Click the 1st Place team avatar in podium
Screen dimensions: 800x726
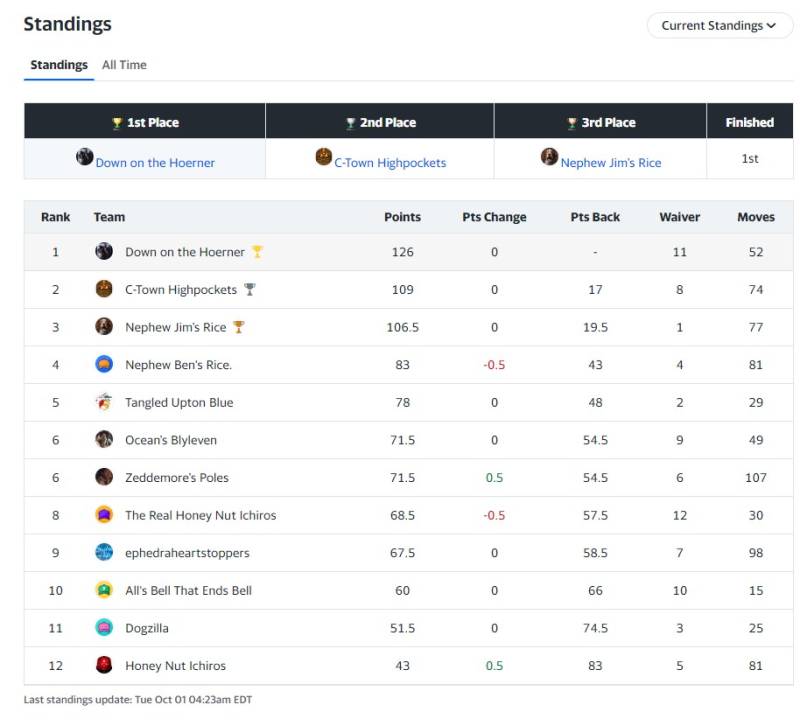pyautogui.click(x=85, y=157)
